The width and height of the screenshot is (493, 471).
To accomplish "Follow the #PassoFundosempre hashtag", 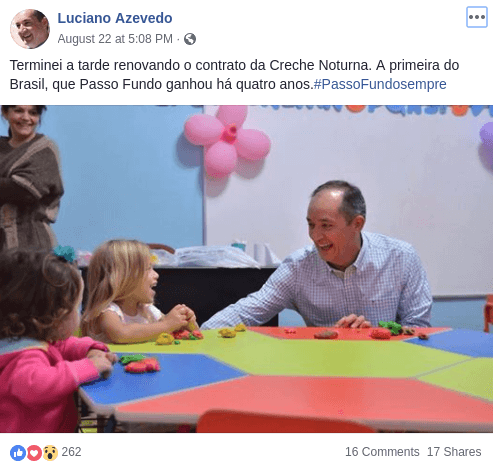I will [x=380, y=84].
